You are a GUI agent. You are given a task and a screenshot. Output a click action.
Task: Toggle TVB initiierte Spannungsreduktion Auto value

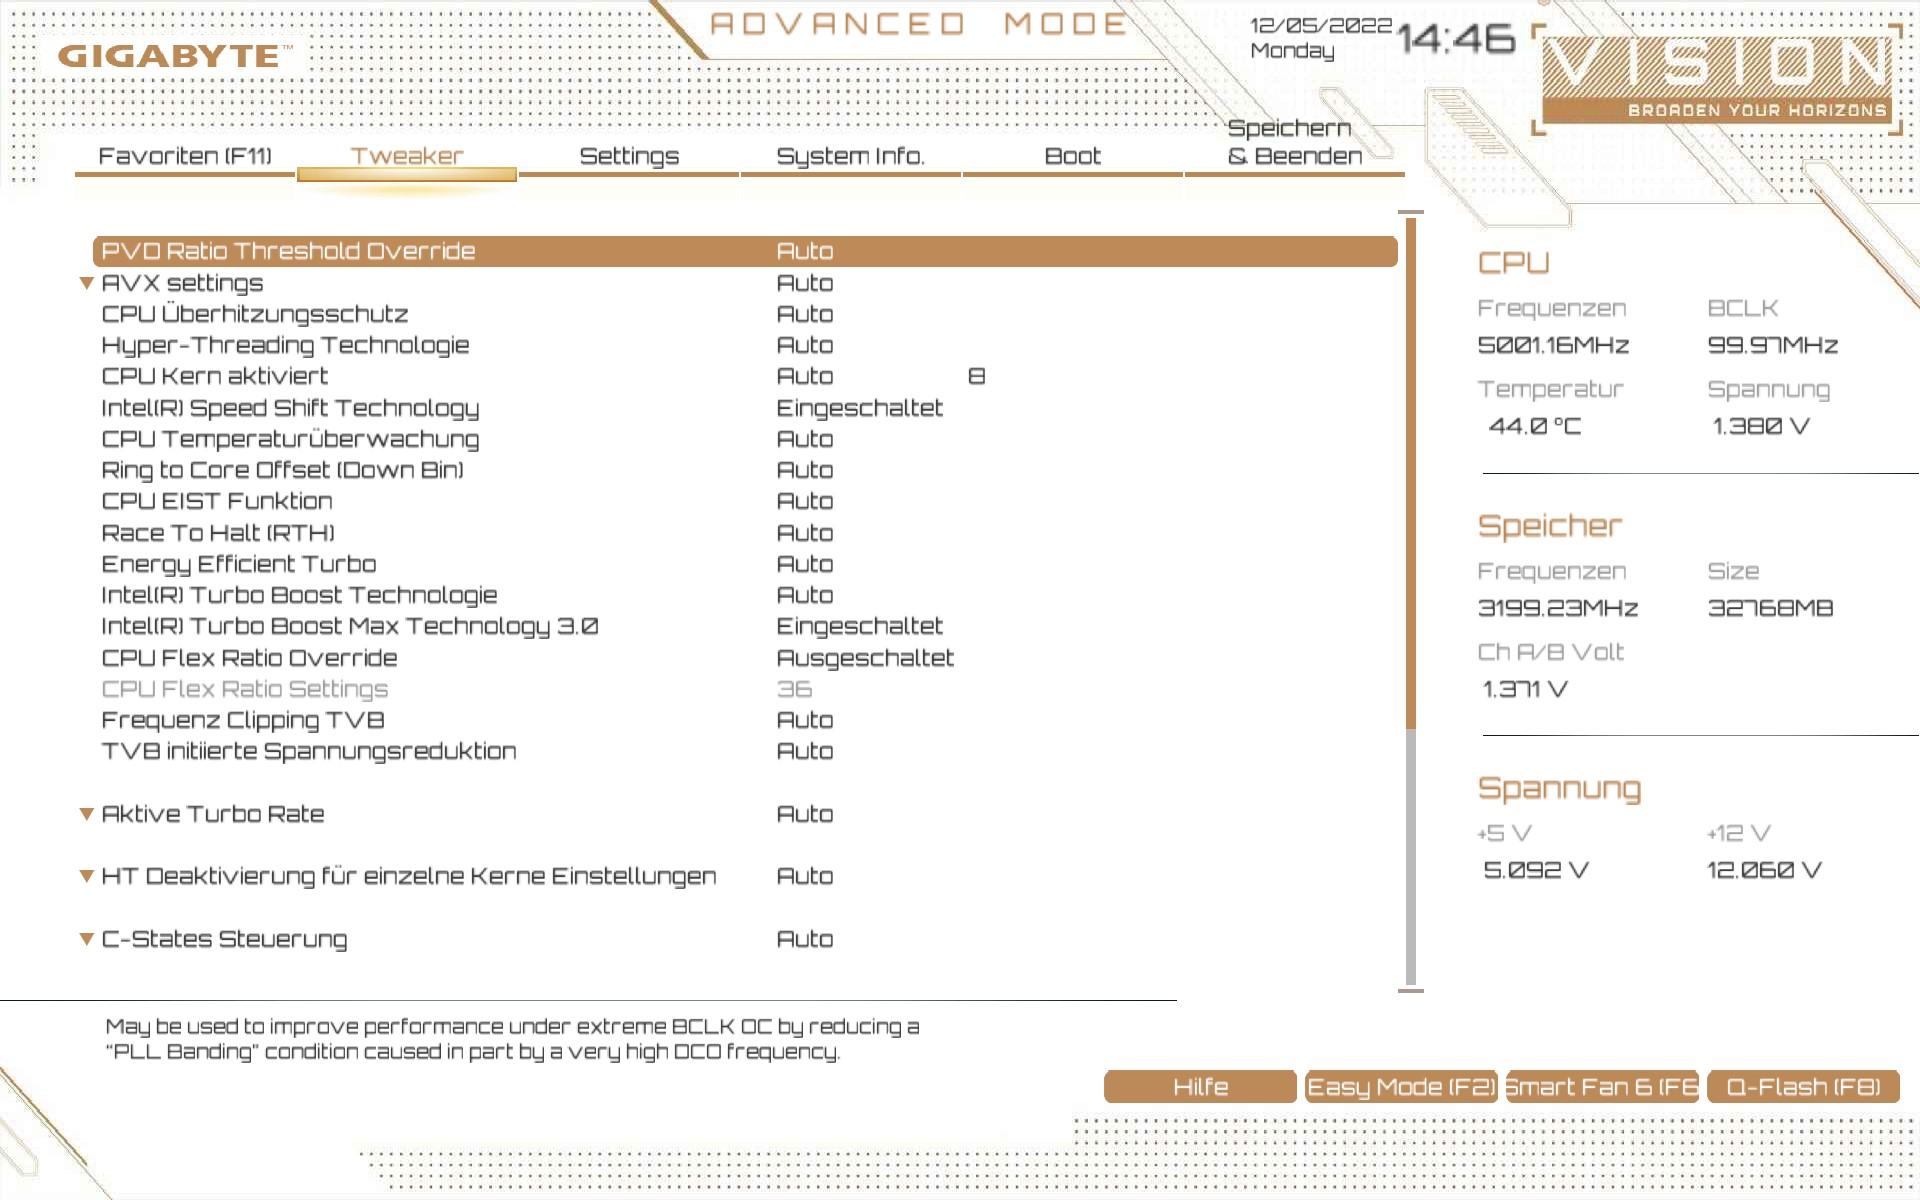click(805, 751)
